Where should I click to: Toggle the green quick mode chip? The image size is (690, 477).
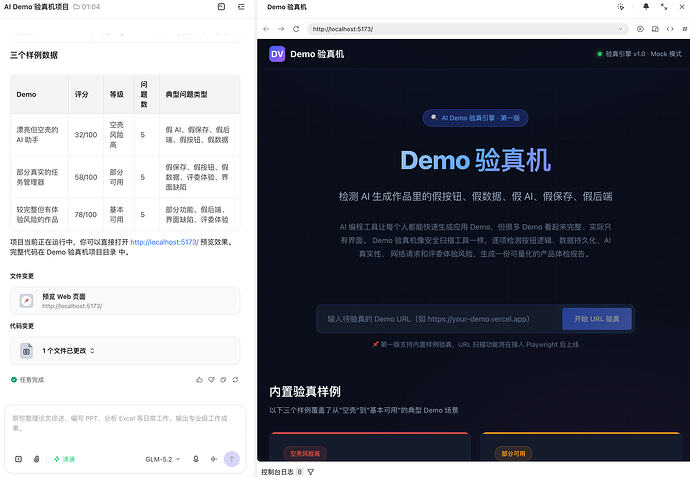click(x=64, y=459)
